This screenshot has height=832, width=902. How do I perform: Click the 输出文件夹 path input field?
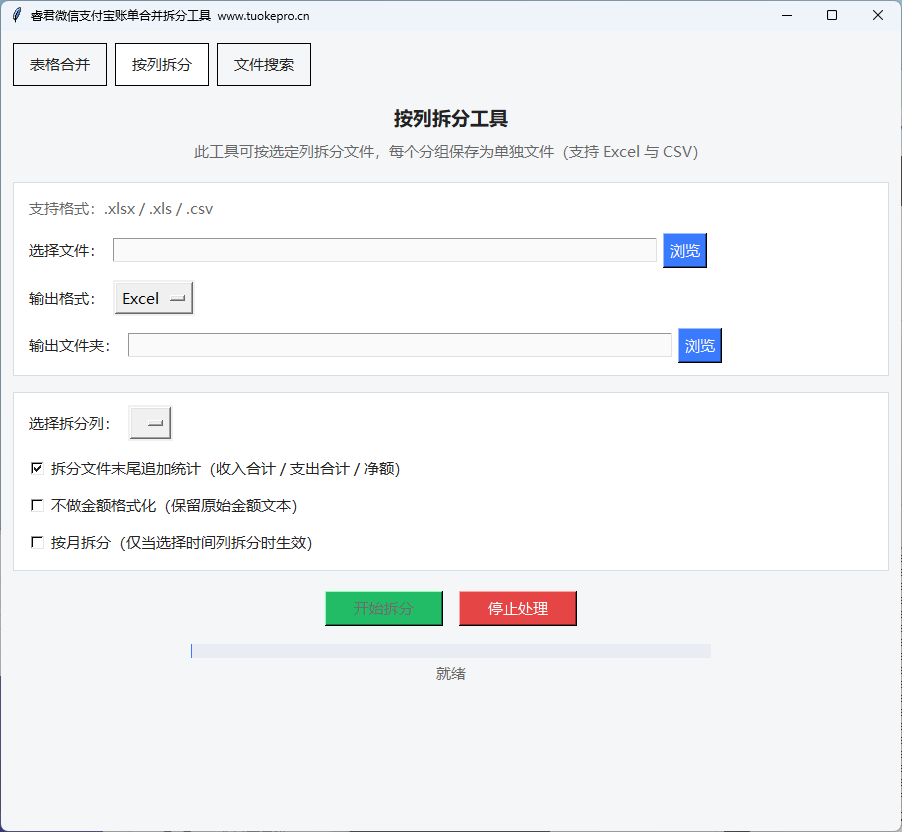[x=400, y=345]
